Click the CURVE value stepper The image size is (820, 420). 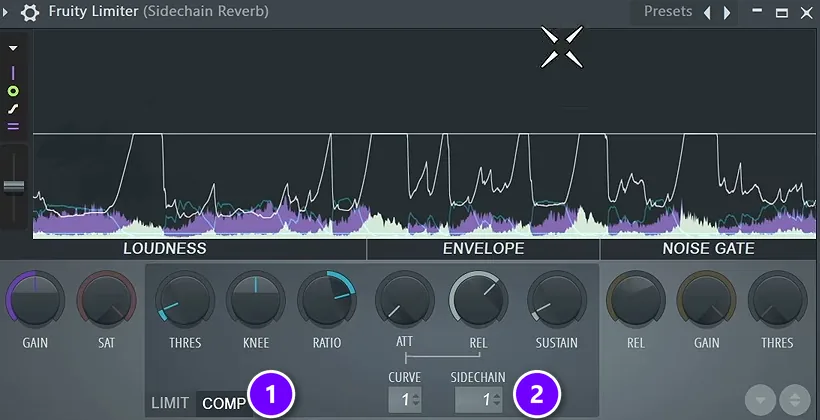pyautogui.click(x=405, y=400)
